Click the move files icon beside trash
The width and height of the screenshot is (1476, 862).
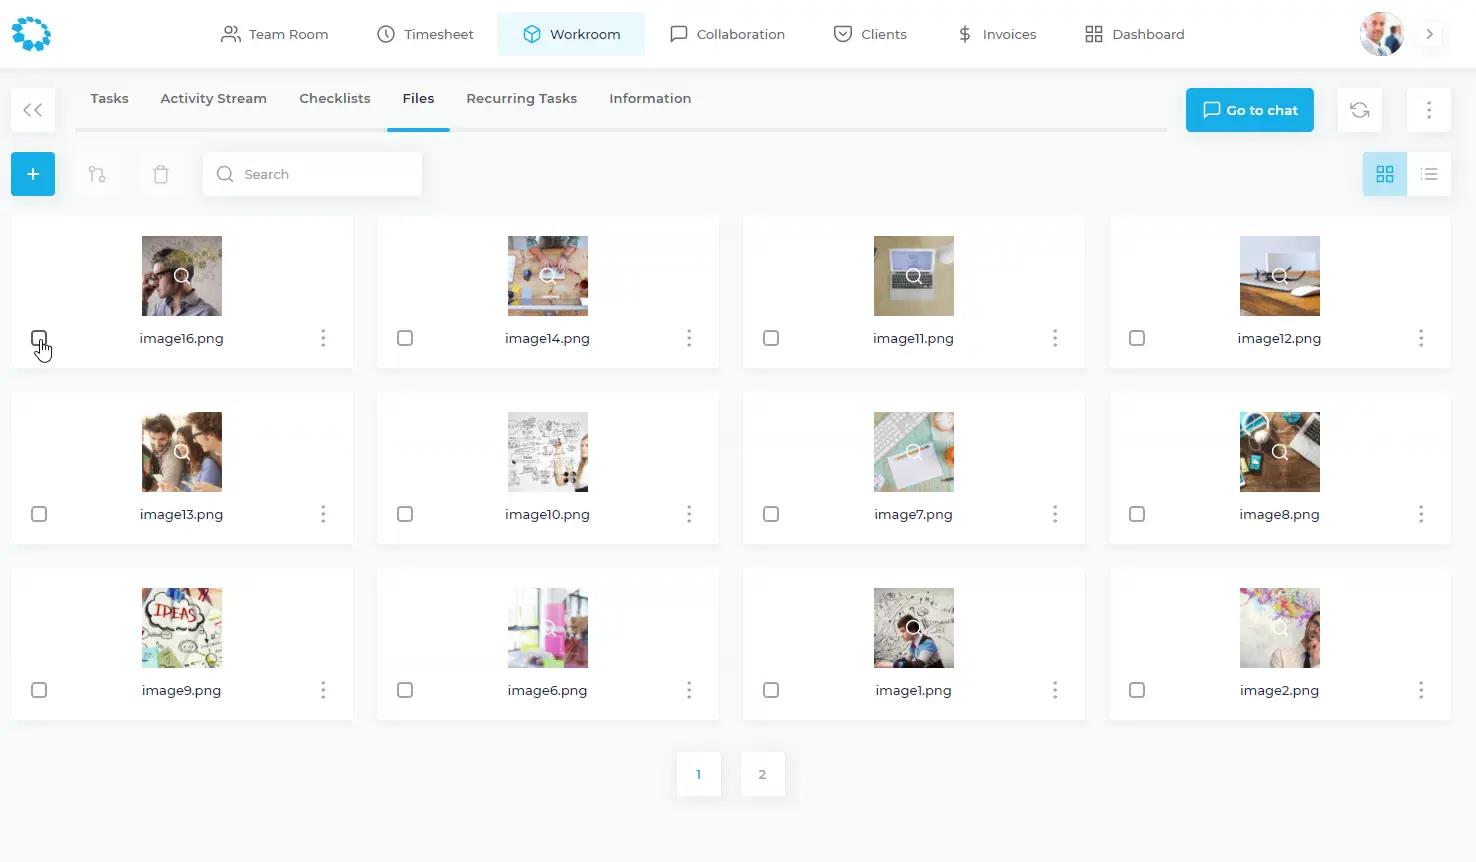(97, 174)
